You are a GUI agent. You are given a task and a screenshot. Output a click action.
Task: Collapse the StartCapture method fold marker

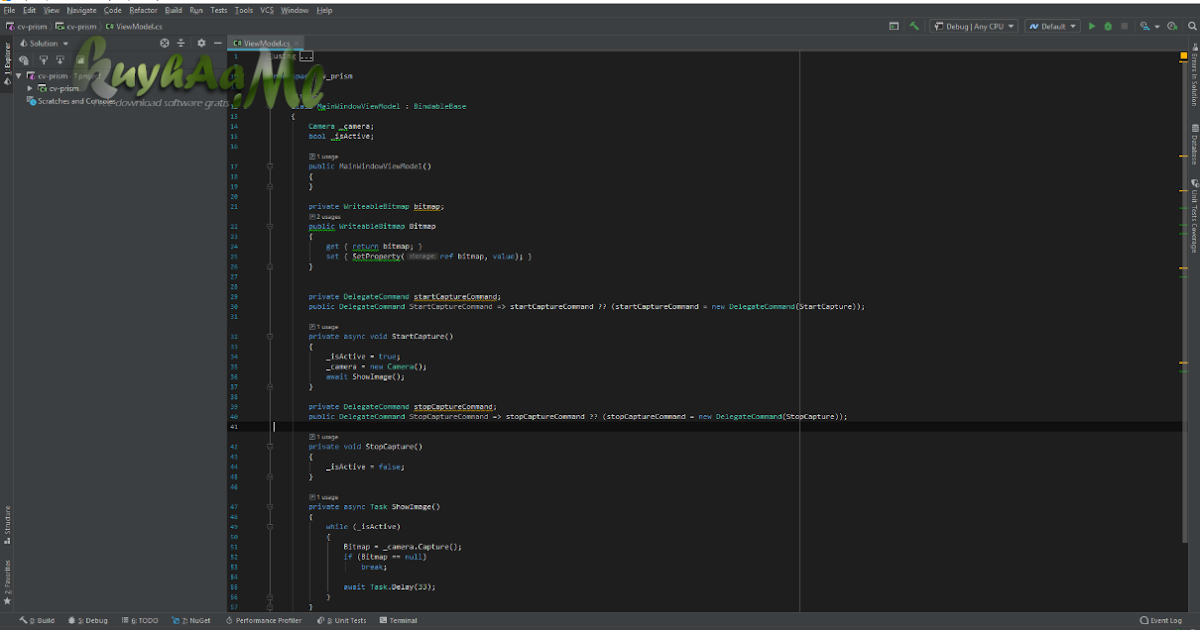click(x=269, y=336)
